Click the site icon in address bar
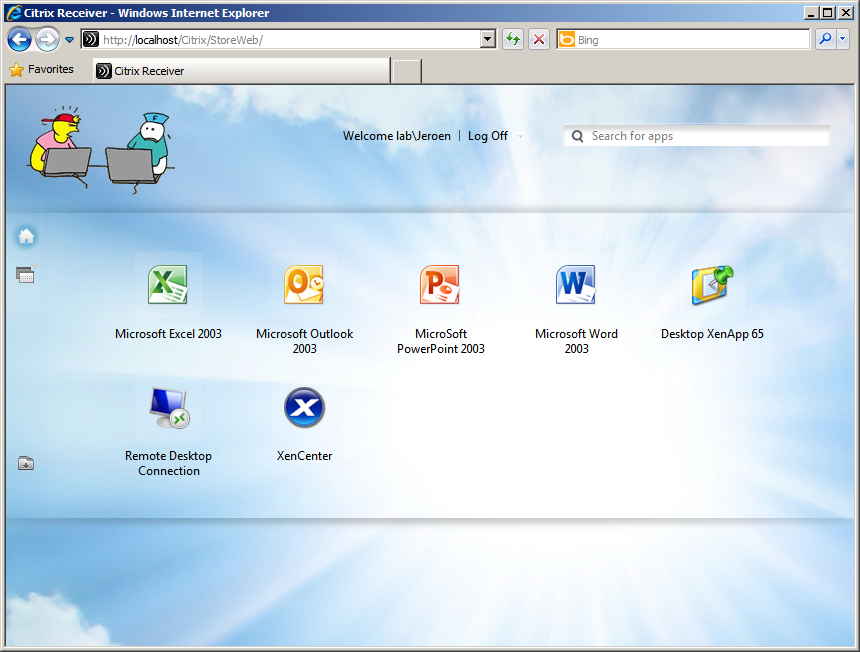The width and height of the screenshot is (860, 652). pos(90,39)
